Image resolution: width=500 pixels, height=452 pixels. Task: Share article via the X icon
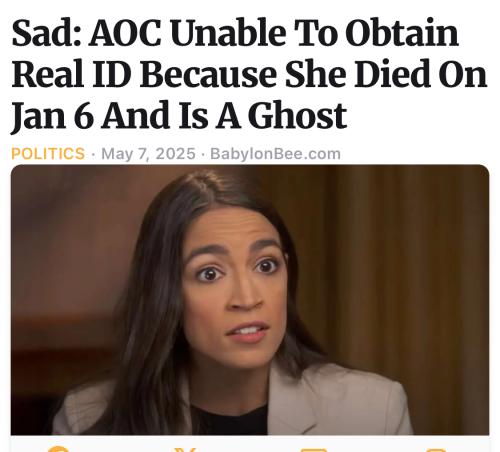(x=186, y=450)
